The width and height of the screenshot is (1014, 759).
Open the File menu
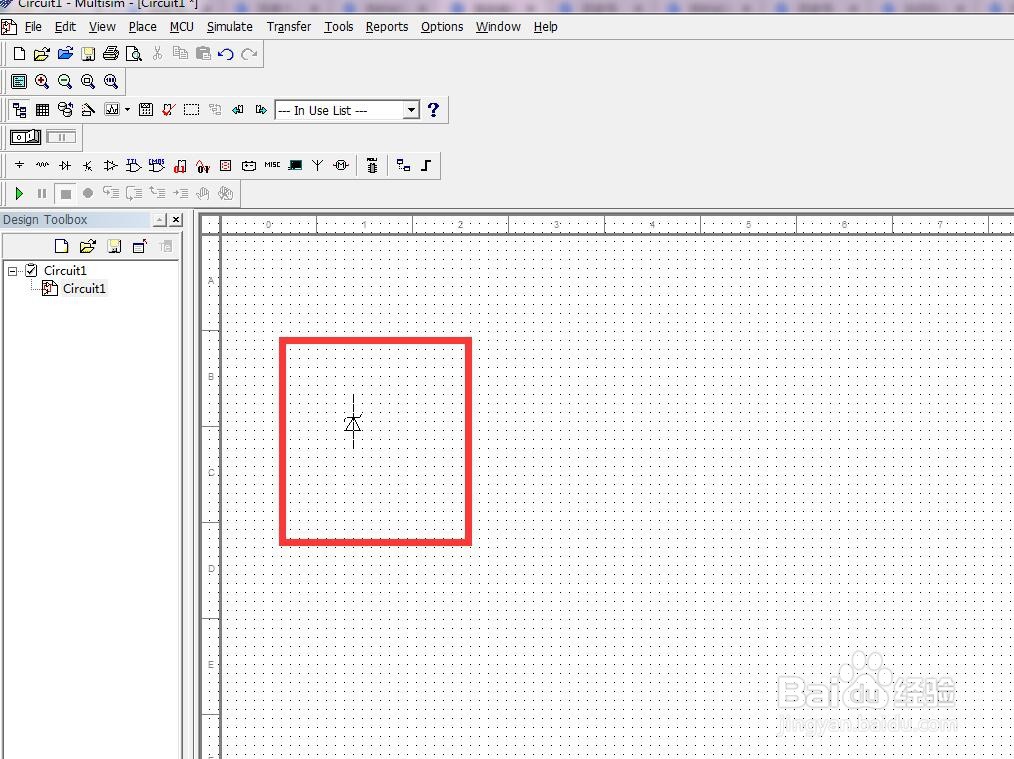pyautogui.click(x=33, y=27)
